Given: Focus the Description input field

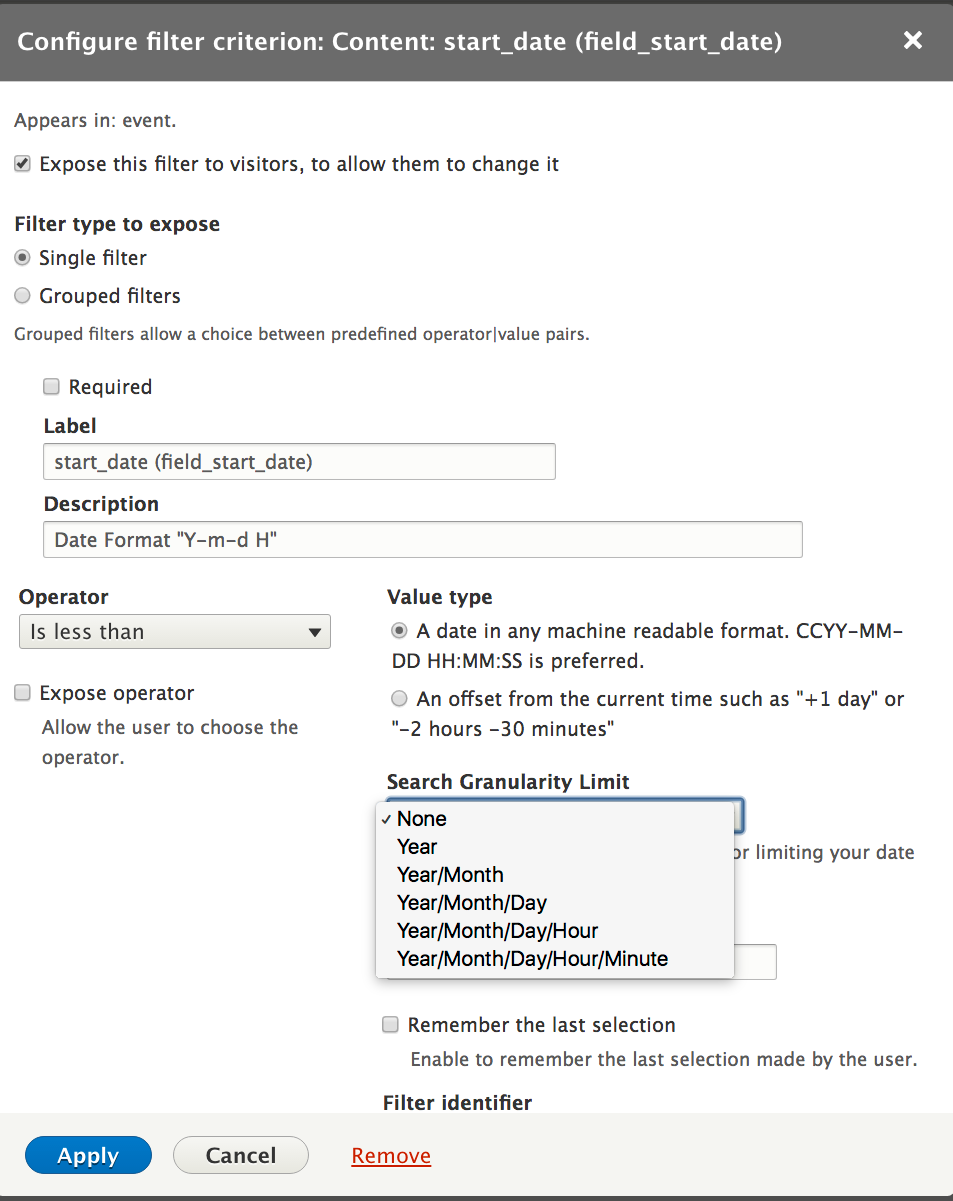Looking at the screenshot, I should [423, 539].
